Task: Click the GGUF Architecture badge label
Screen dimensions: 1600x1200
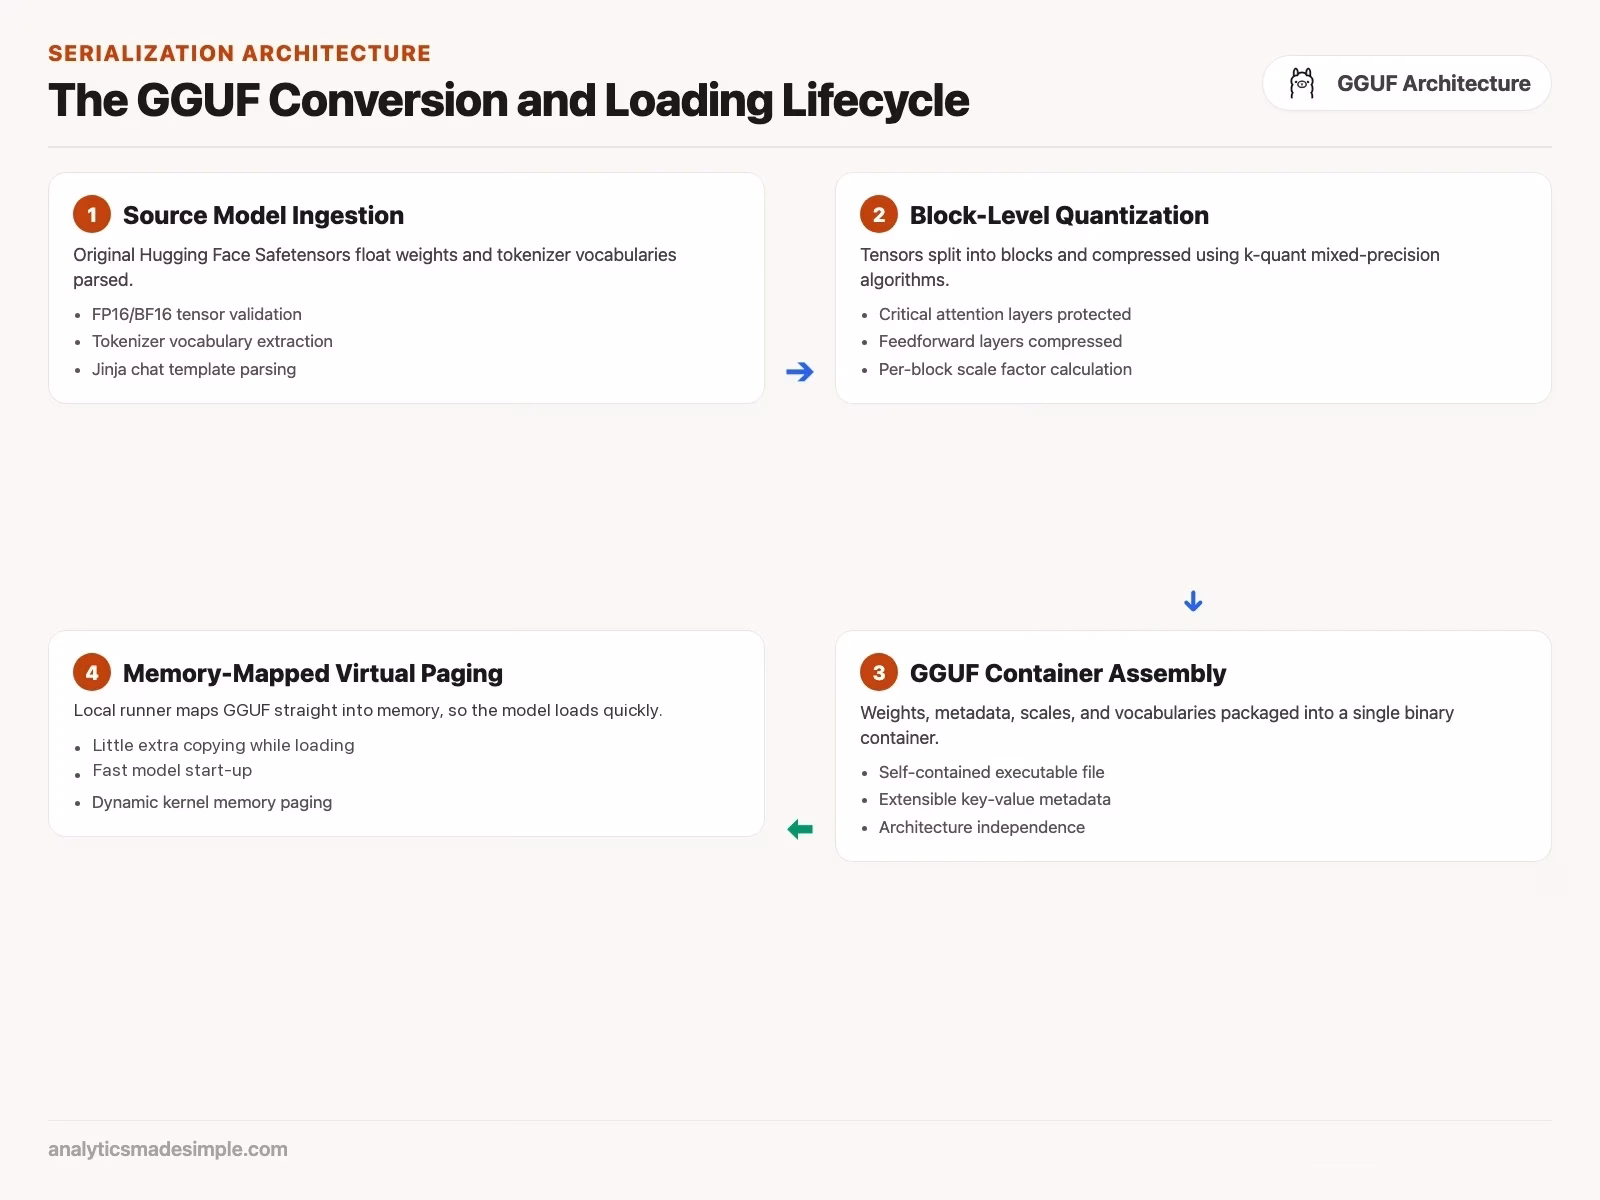Action: point(1433,83)
